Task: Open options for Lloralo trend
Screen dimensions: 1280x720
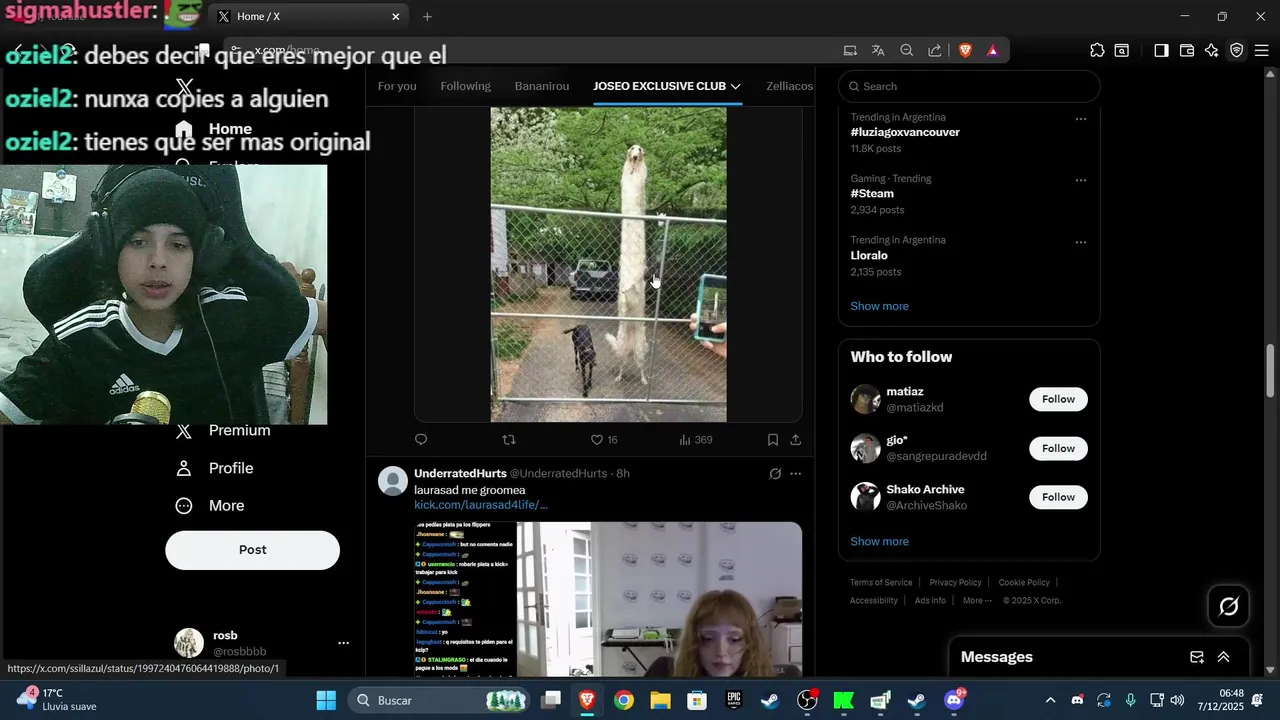Action: click(x=1080, y=242)
